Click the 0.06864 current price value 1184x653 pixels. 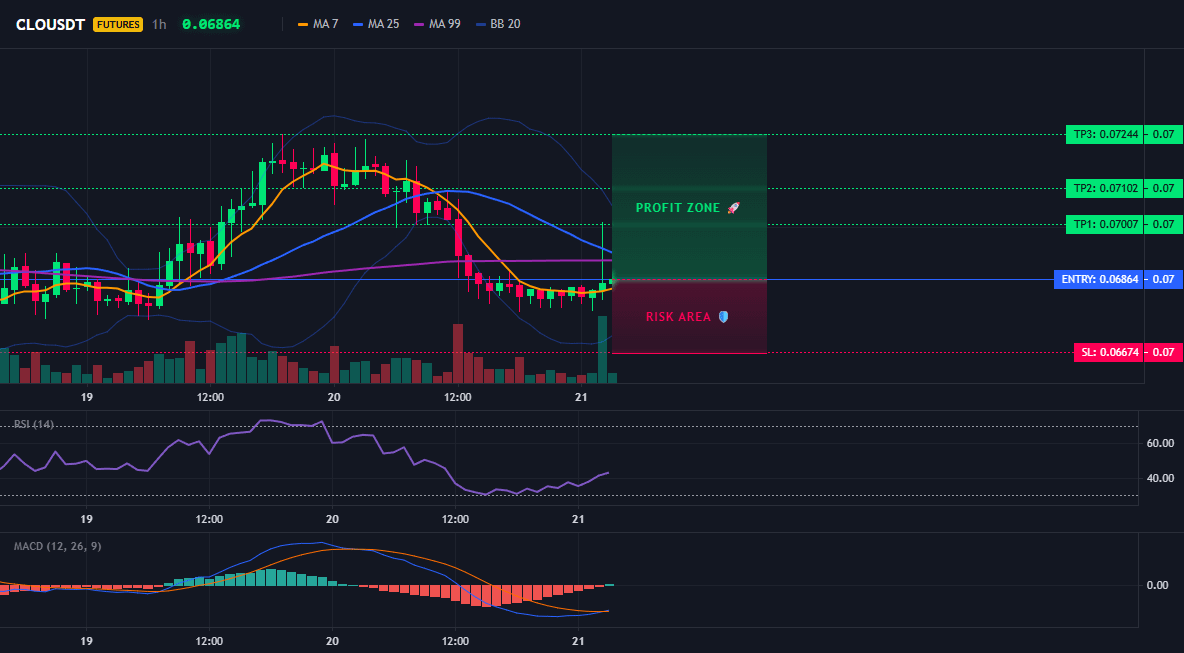pos(211,24)
